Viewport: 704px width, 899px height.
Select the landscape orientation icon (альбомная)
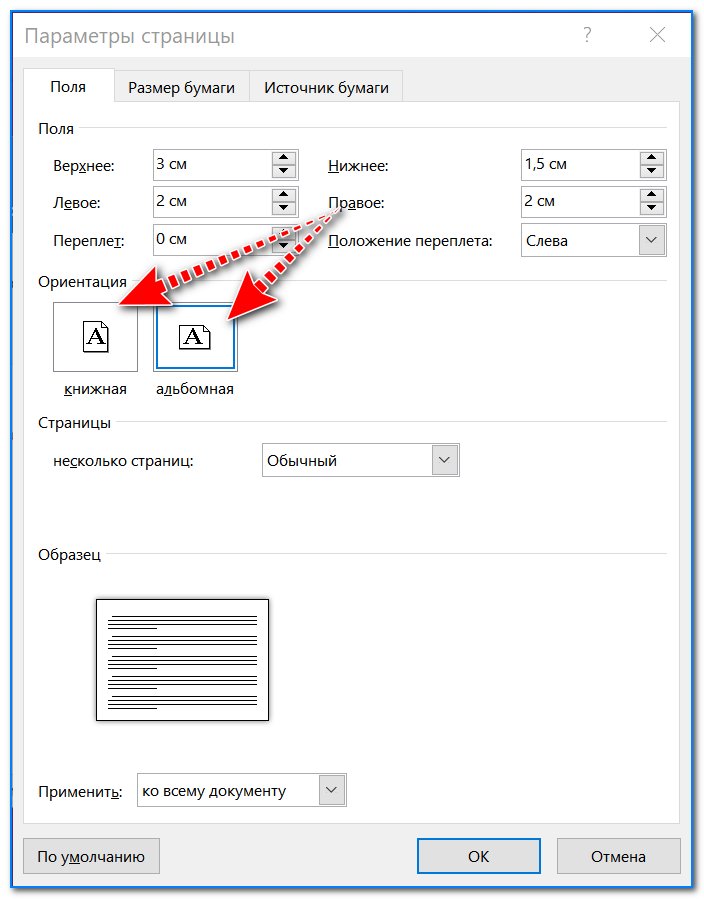coord(195,337)
